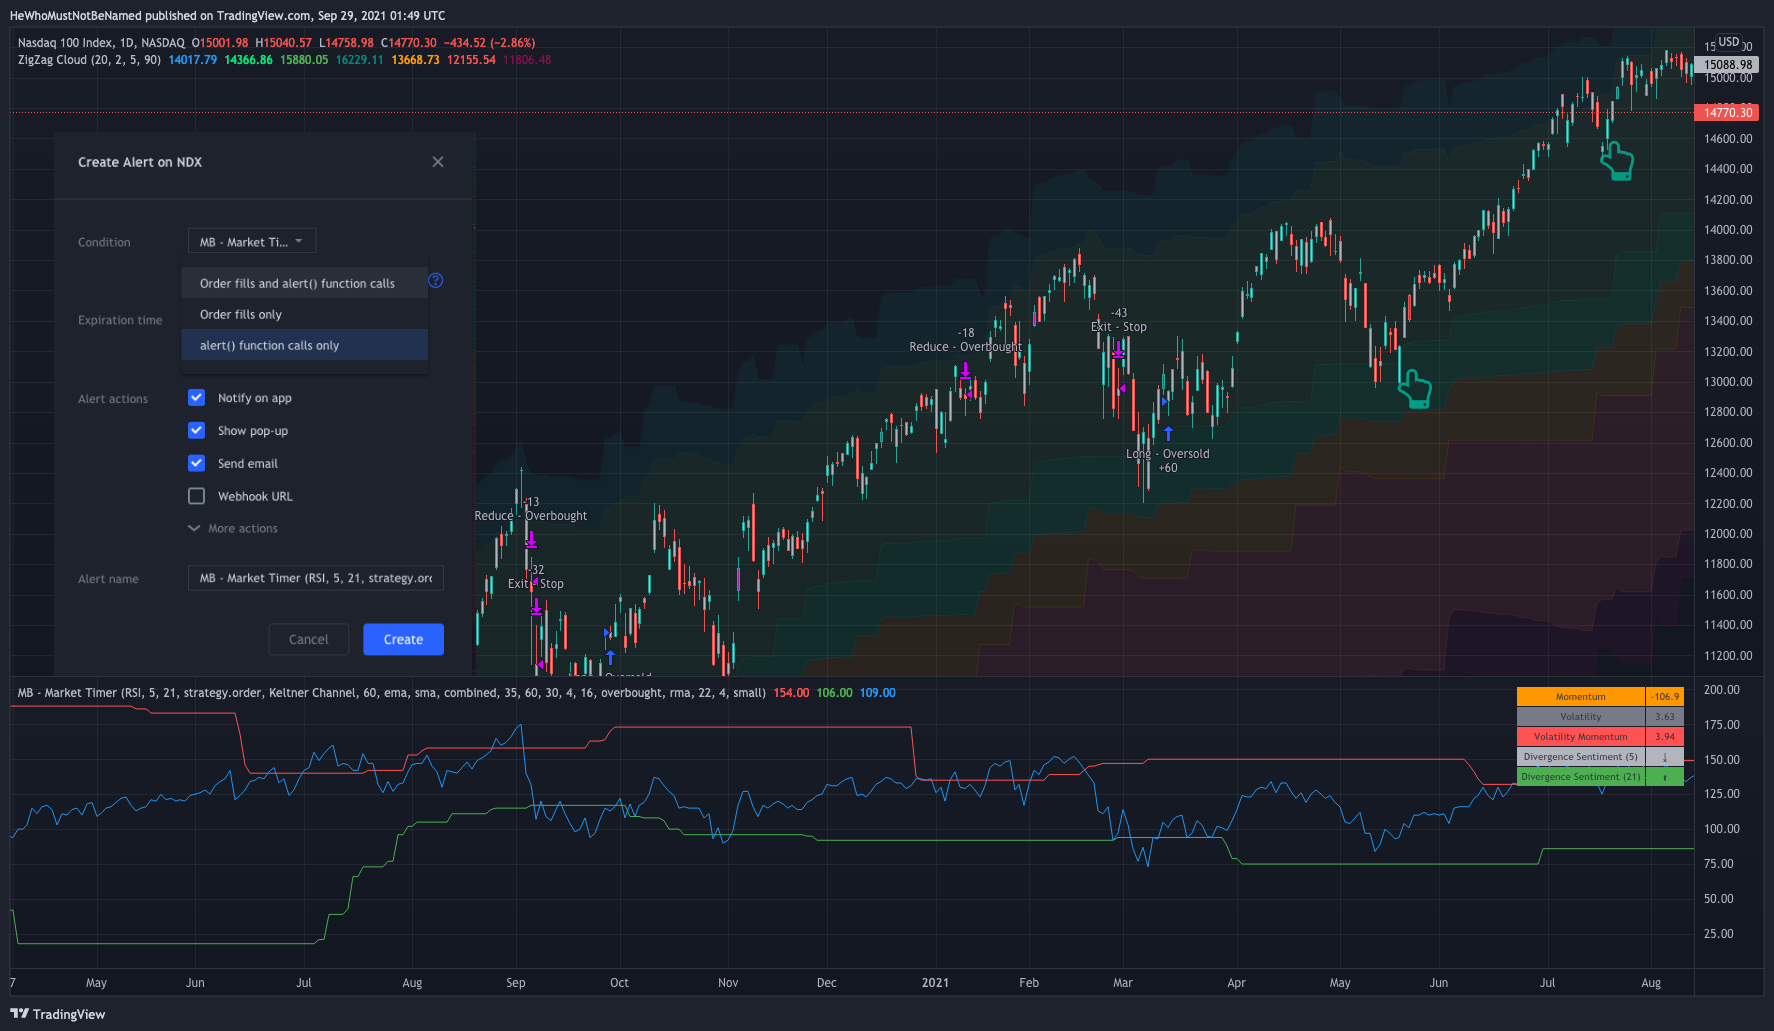This screenshot has height=1031, width=1774.
Task: Click the Exit - Stop label near Sep
Action: [x=536, y=584]
